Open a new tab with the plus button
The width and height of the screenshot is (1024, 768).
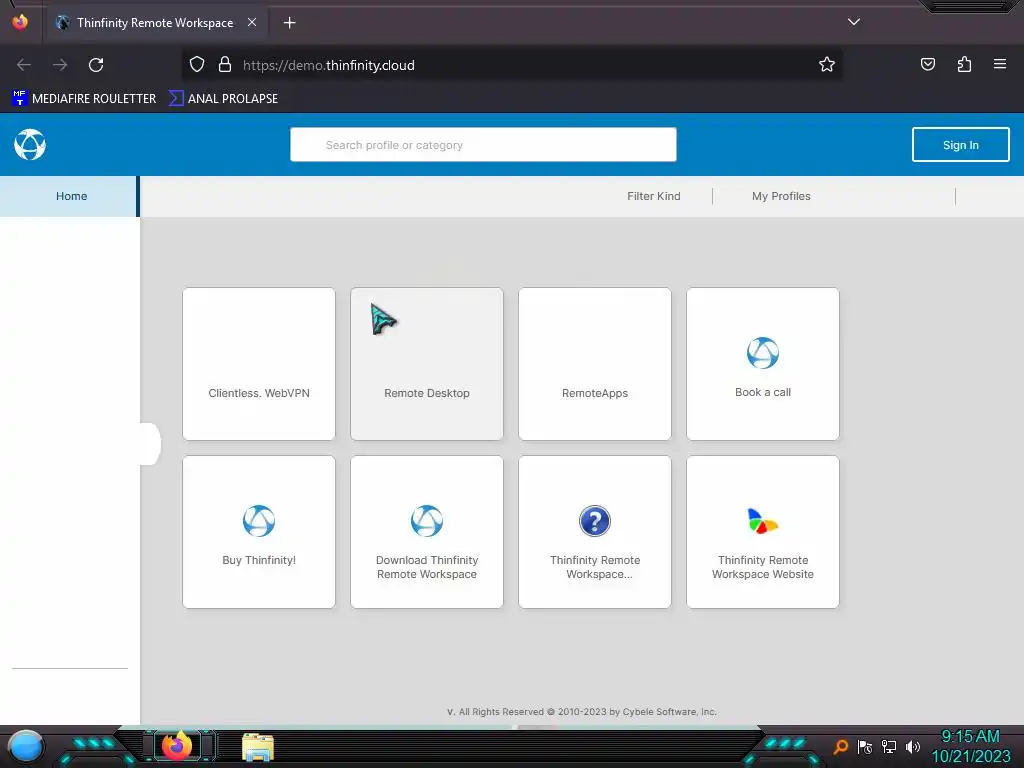(x=289, y=23)
